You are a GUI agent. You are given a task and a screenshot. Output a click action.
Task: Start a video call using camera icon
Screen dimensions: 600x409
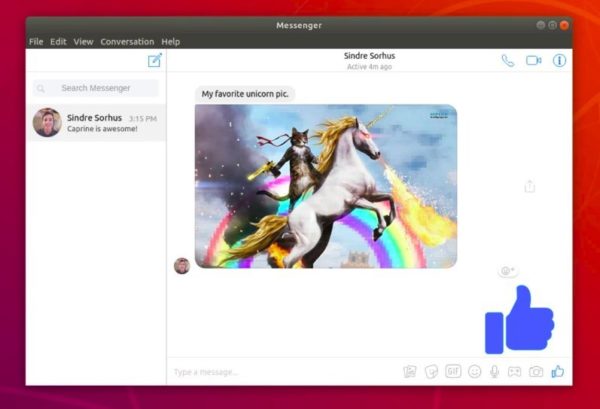point(533,60)
